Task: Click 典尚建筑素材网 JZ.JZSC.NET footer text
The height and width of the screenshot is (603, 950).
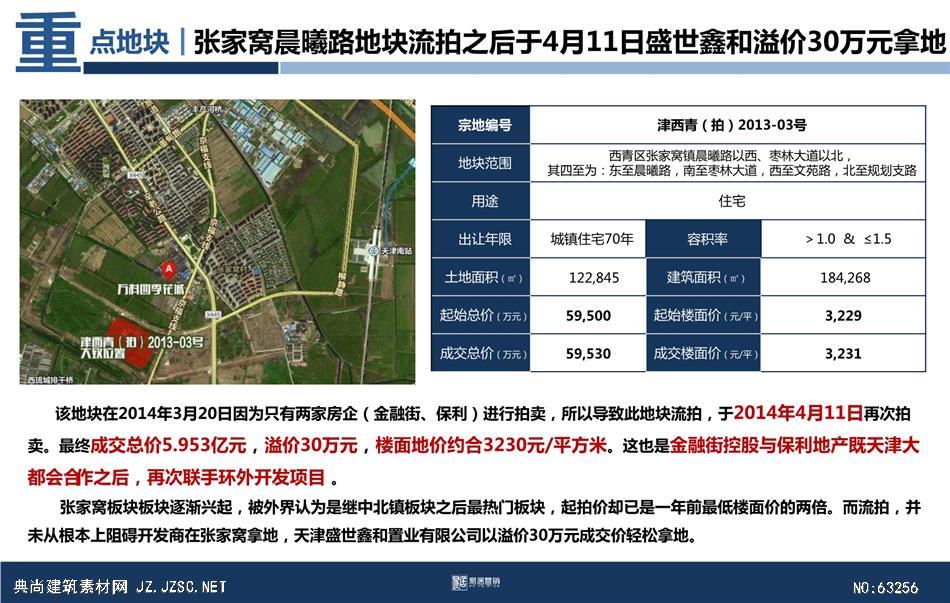Action: 120,587
